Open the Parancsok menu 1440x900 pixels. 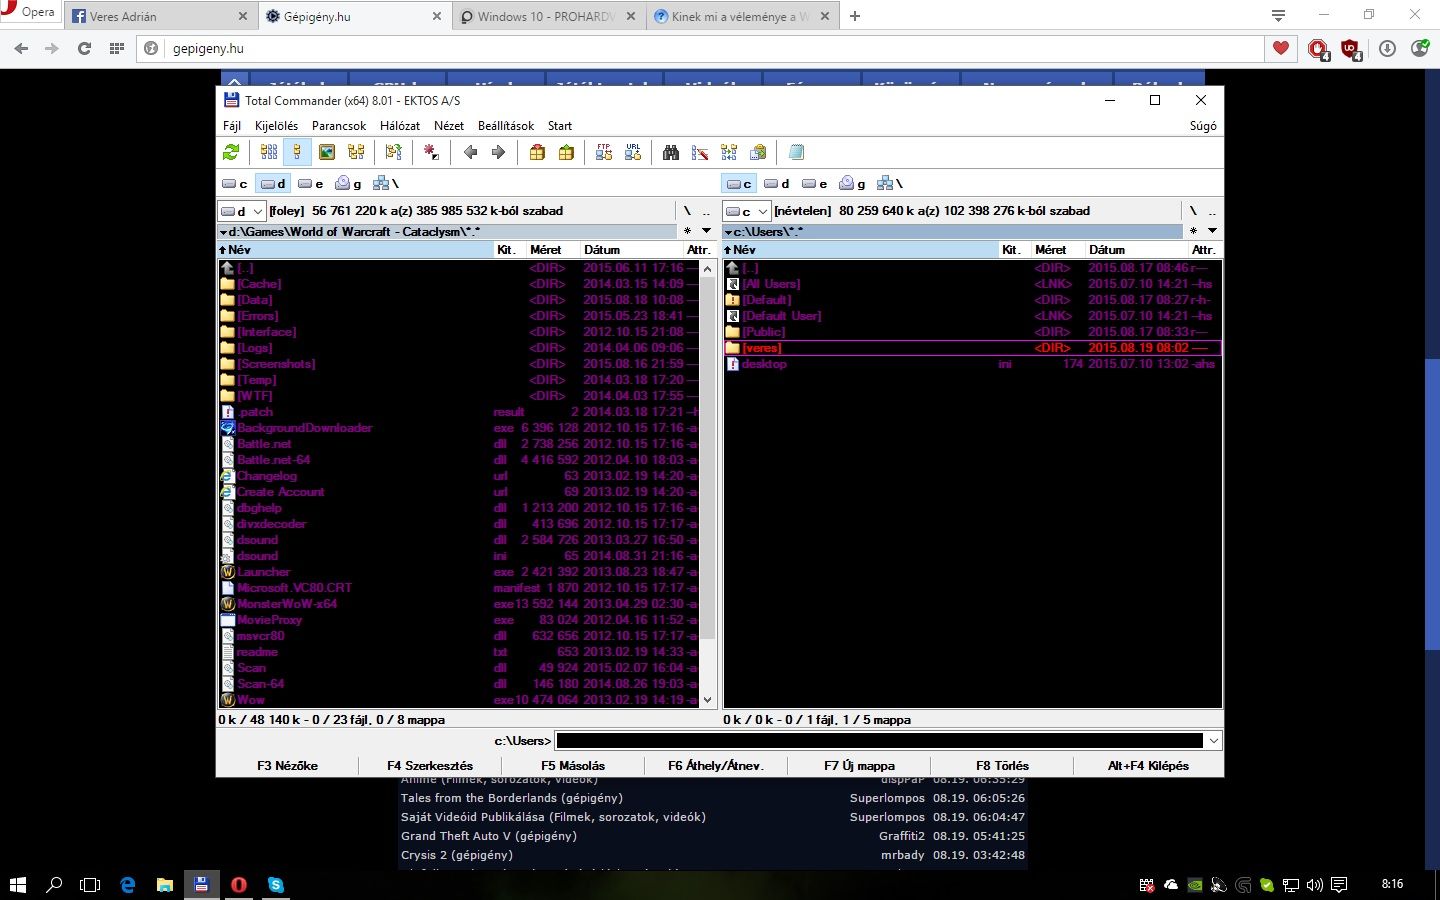coord(339,126)
